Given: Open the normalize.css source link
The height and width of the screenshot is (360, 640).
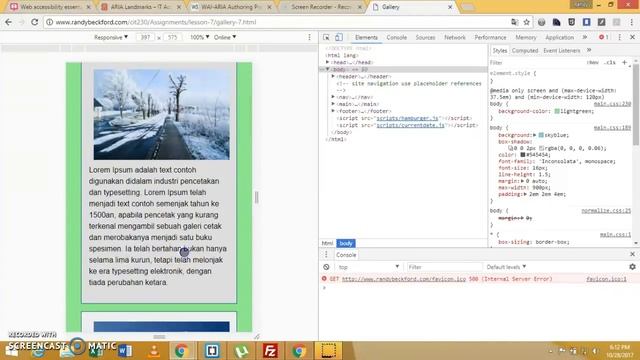Looking at the screenshot, I should pyautogui.click(x=606, y=211).
